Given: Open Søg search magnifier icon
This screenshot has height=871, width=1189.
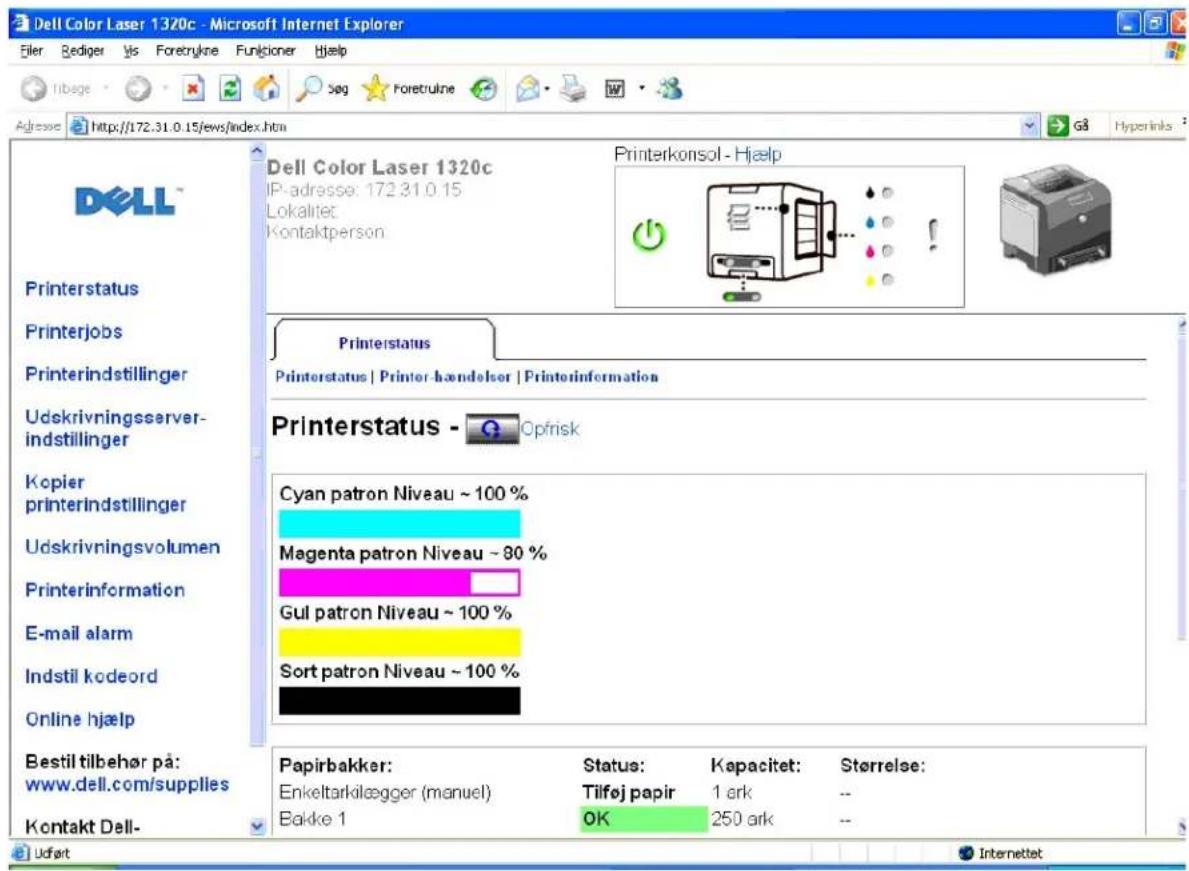Looking at the screenshot, I should pyautogui.click(x=308, y=89).
